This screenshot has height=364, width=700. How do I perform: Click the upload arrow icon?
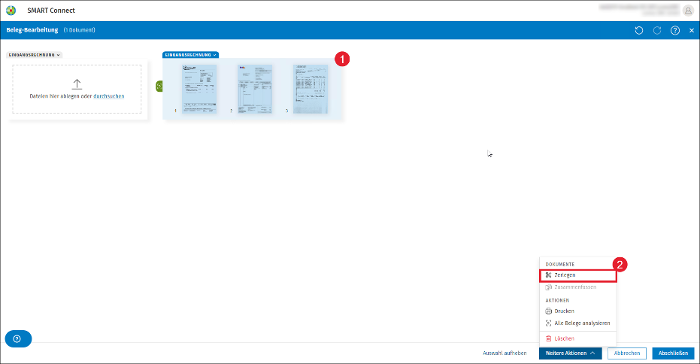[77, 84]
